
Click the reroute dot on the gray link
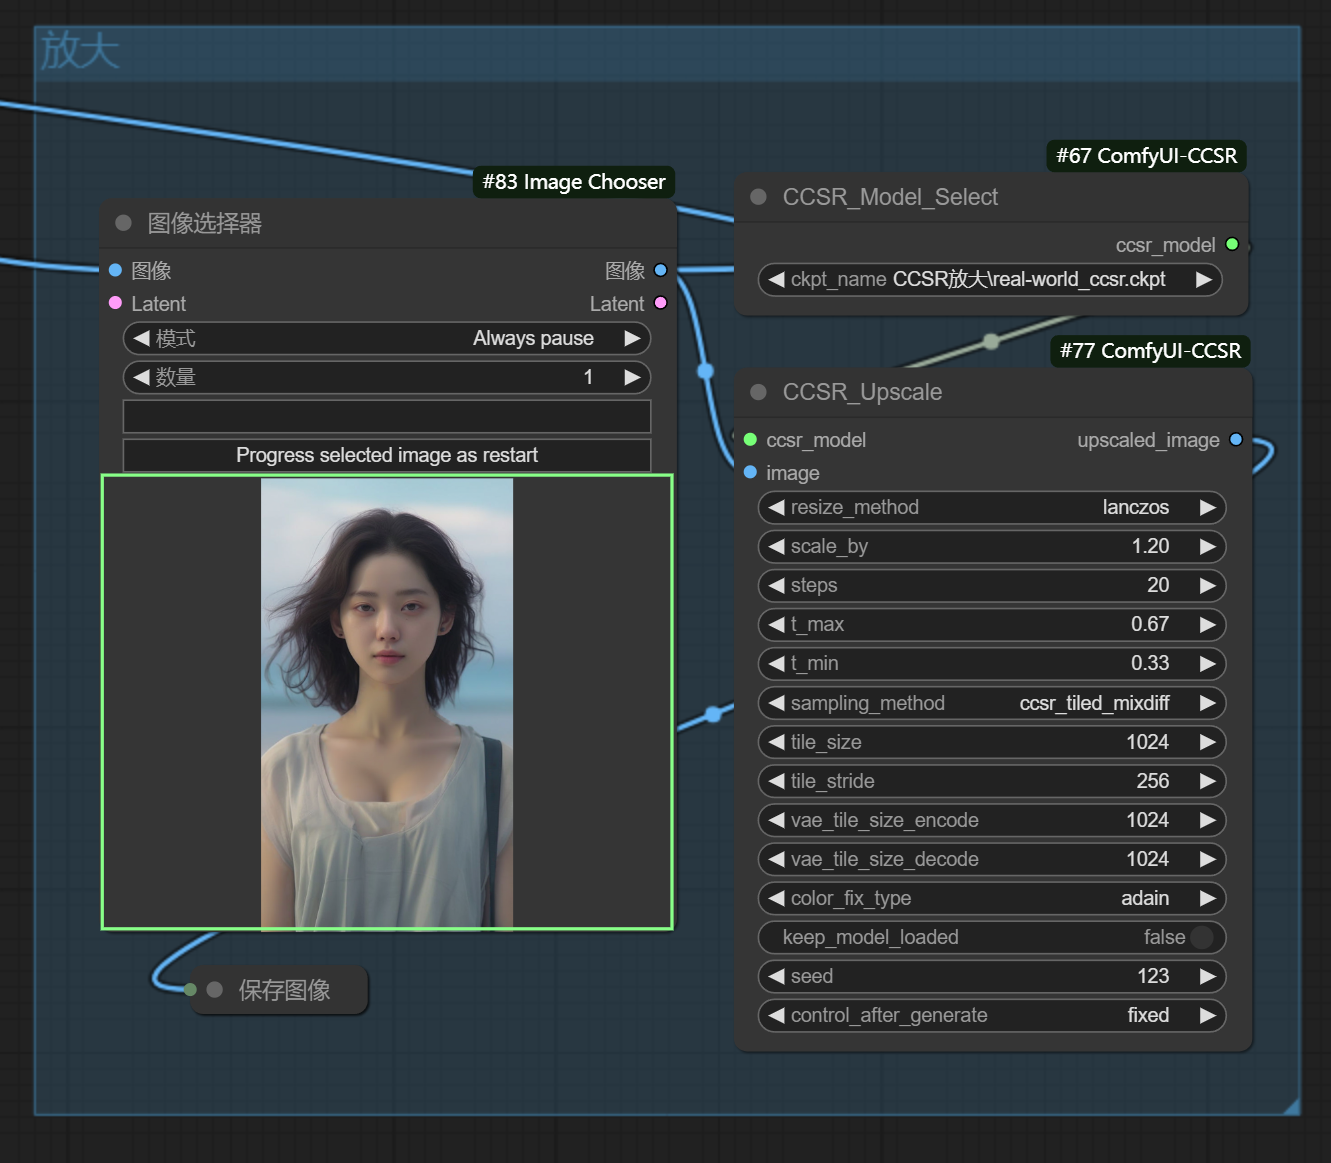pos(991,341)
